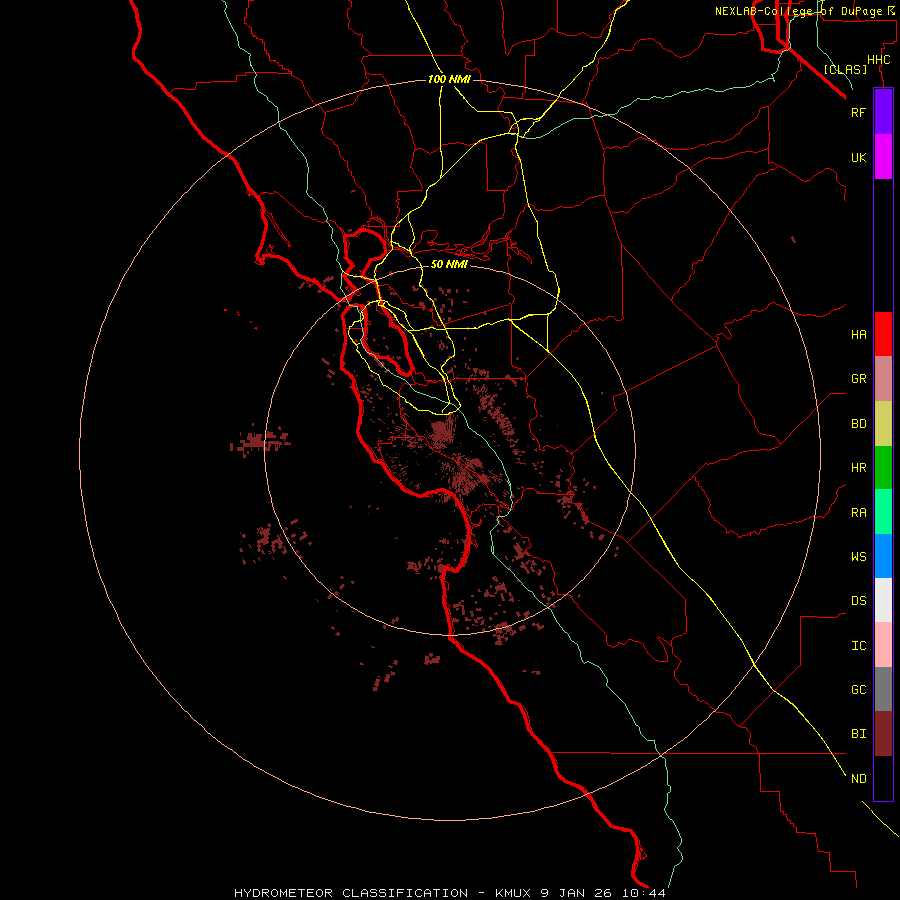This screenshot has width=900, height=900.
Task: Click the magenta UK legend color swatch
Action: point(883,157)
